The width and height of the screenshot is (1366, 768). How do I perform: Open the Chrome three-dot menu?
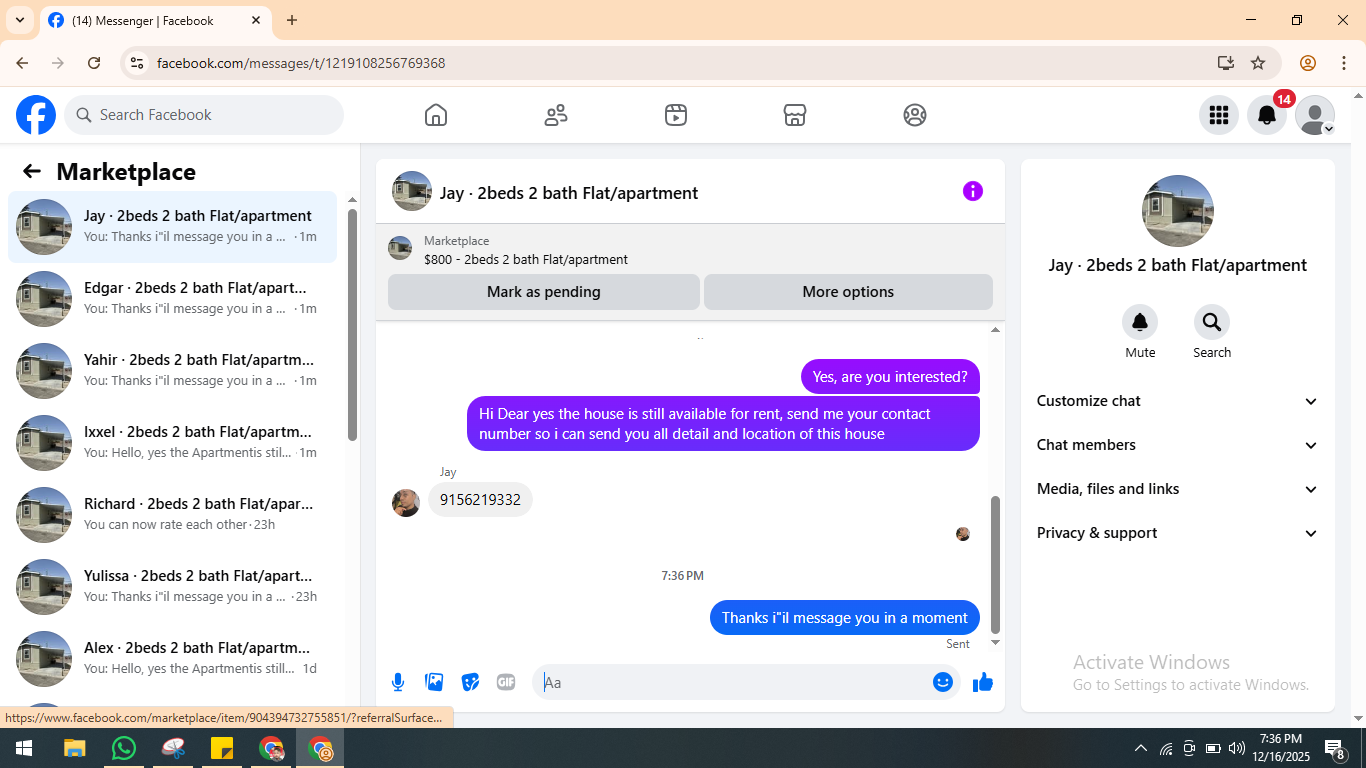tap(1344, 63)
